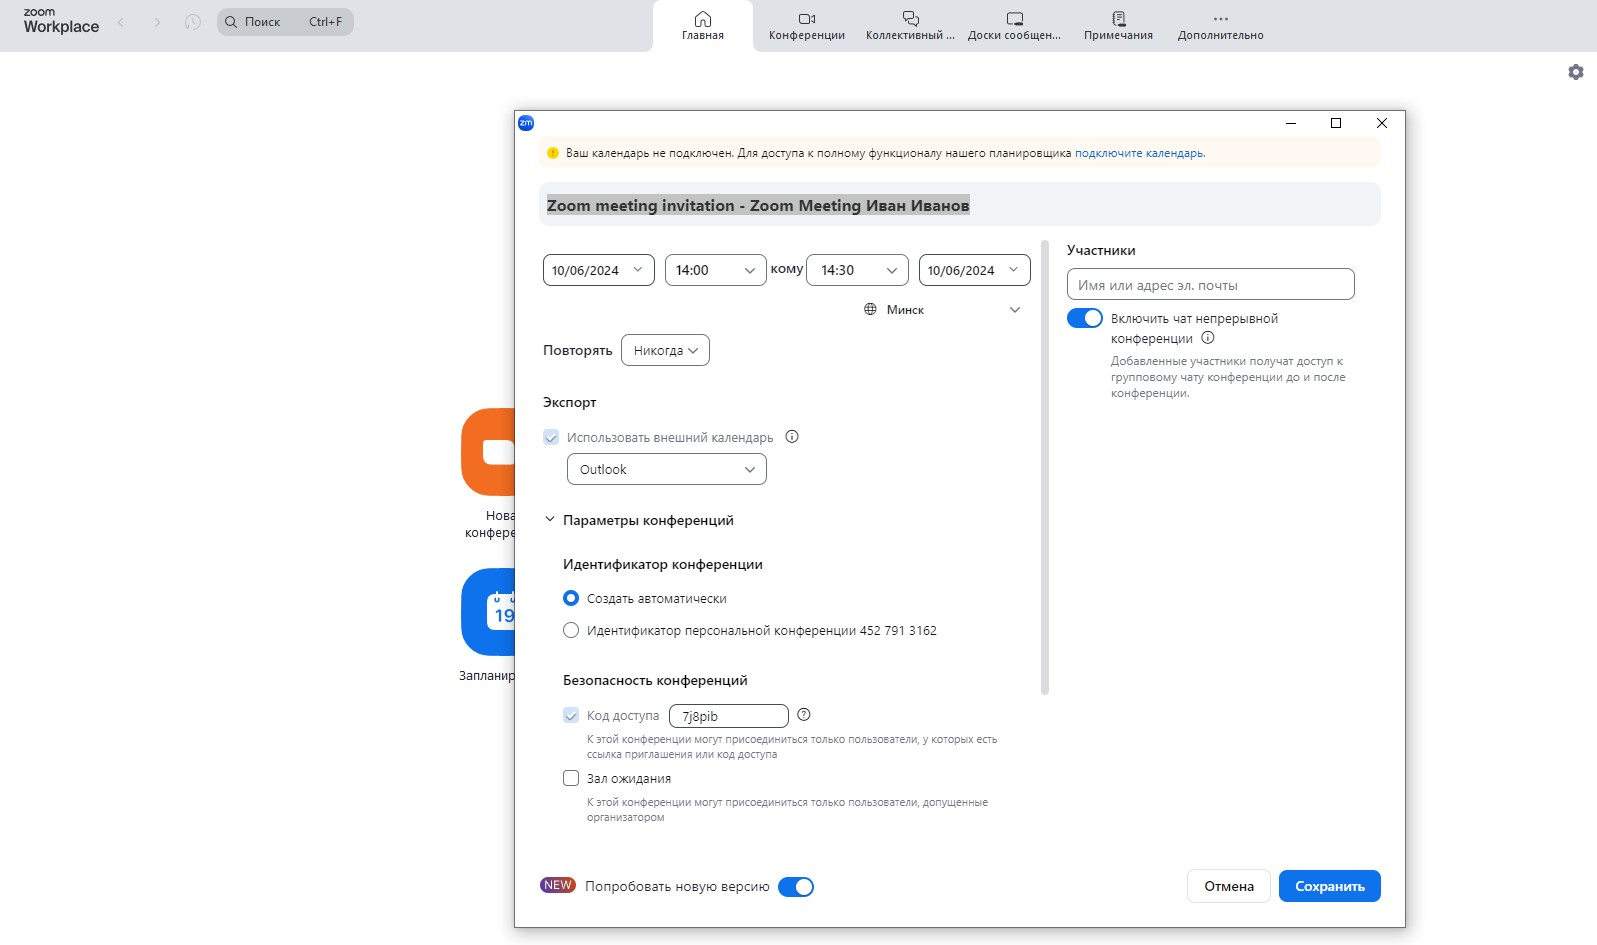Click the Сохранить button

(1330, 886)
